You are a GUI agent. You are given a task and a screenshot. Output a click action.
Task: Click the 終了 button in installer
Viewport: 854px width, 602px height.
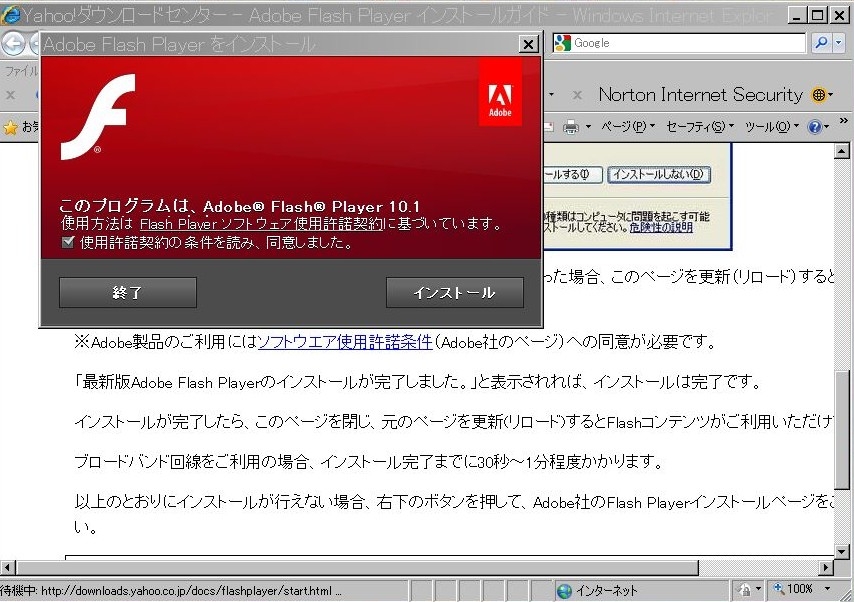click(x=128, y=293)
